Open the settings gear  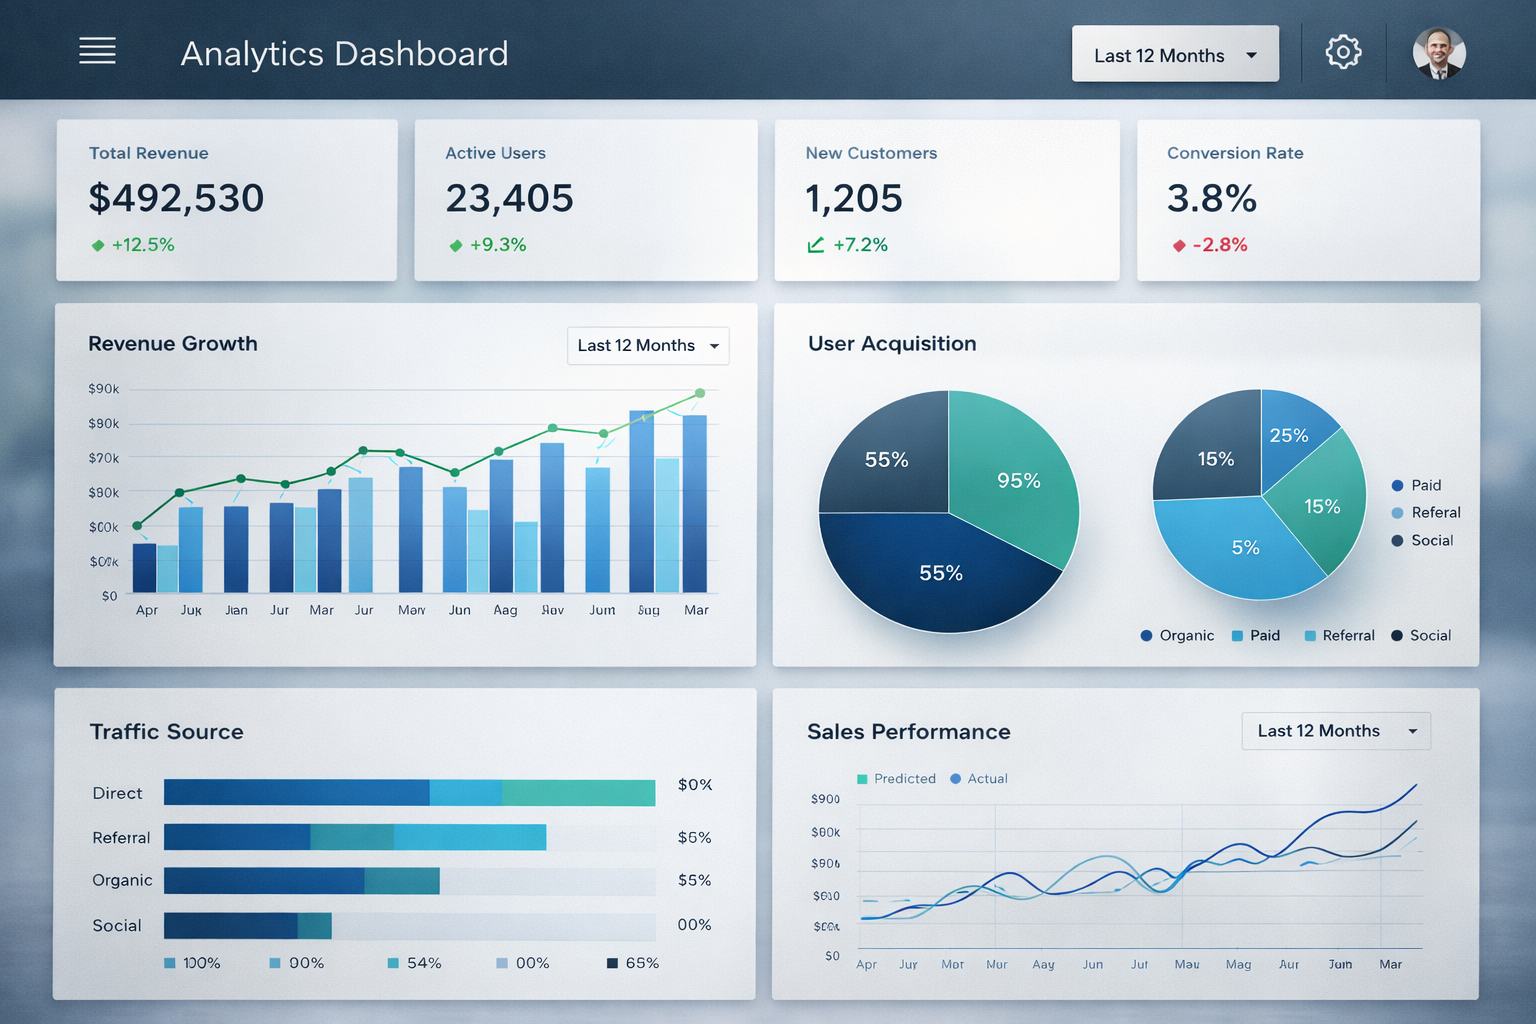1343,51
